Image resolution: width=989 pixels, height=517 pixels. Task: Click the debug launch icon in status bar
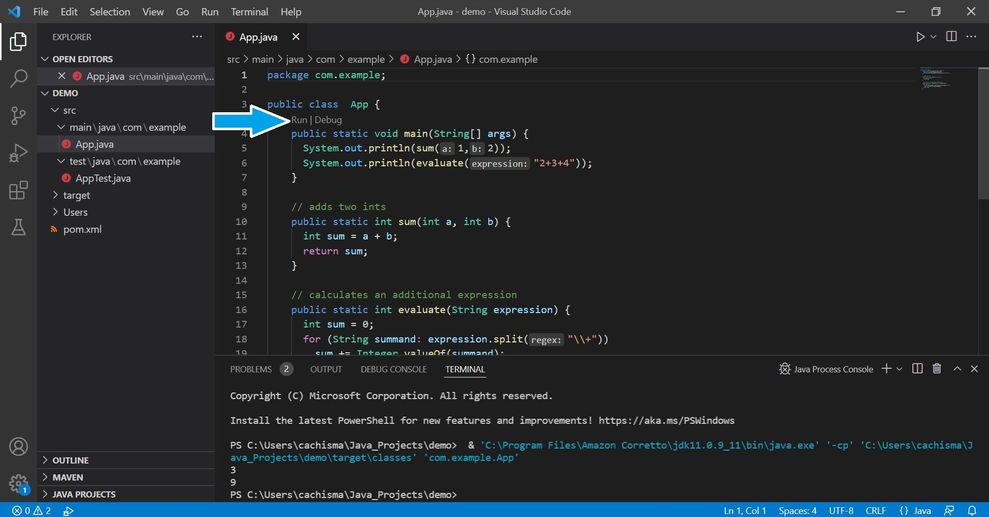click(x=68, y=510)
